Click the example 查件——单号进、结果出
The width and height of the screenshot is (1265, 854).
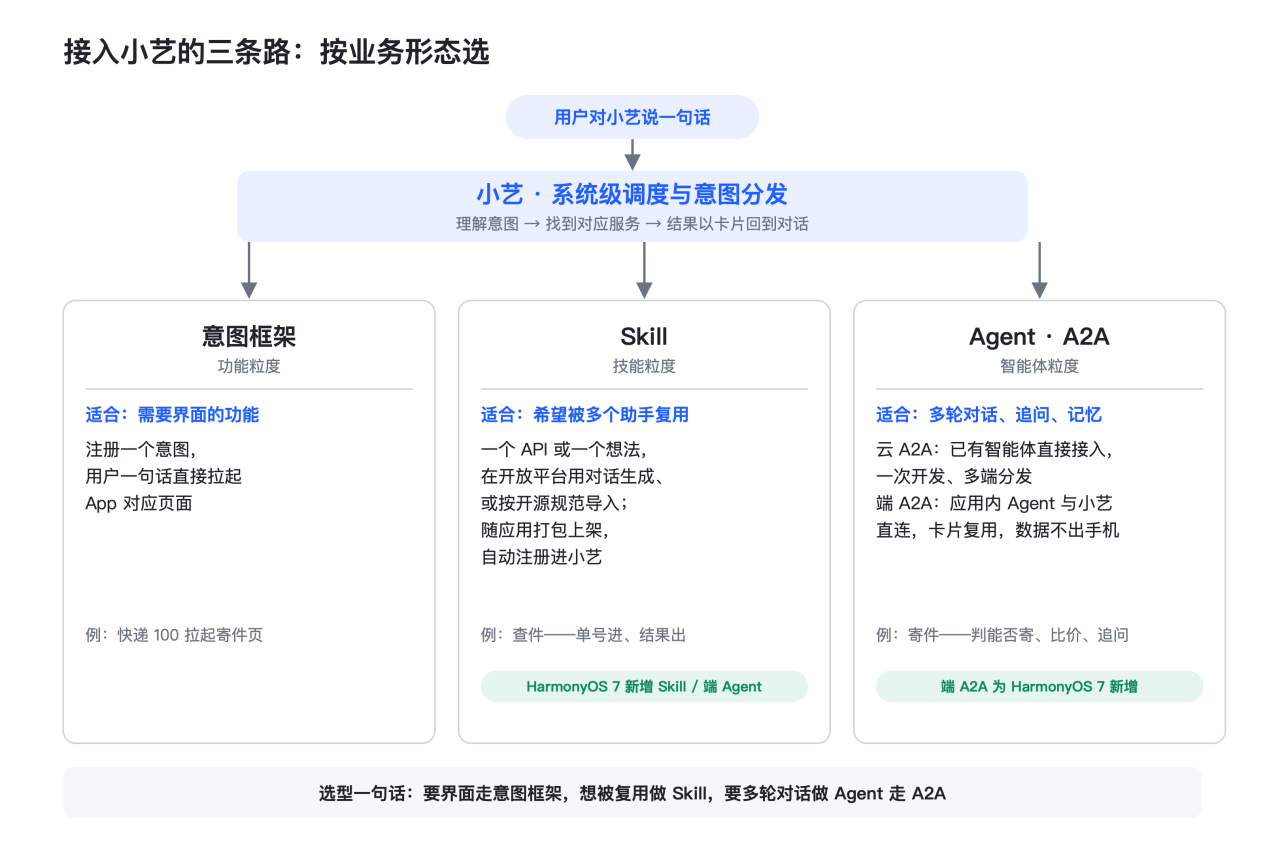(x=583, y=635)
